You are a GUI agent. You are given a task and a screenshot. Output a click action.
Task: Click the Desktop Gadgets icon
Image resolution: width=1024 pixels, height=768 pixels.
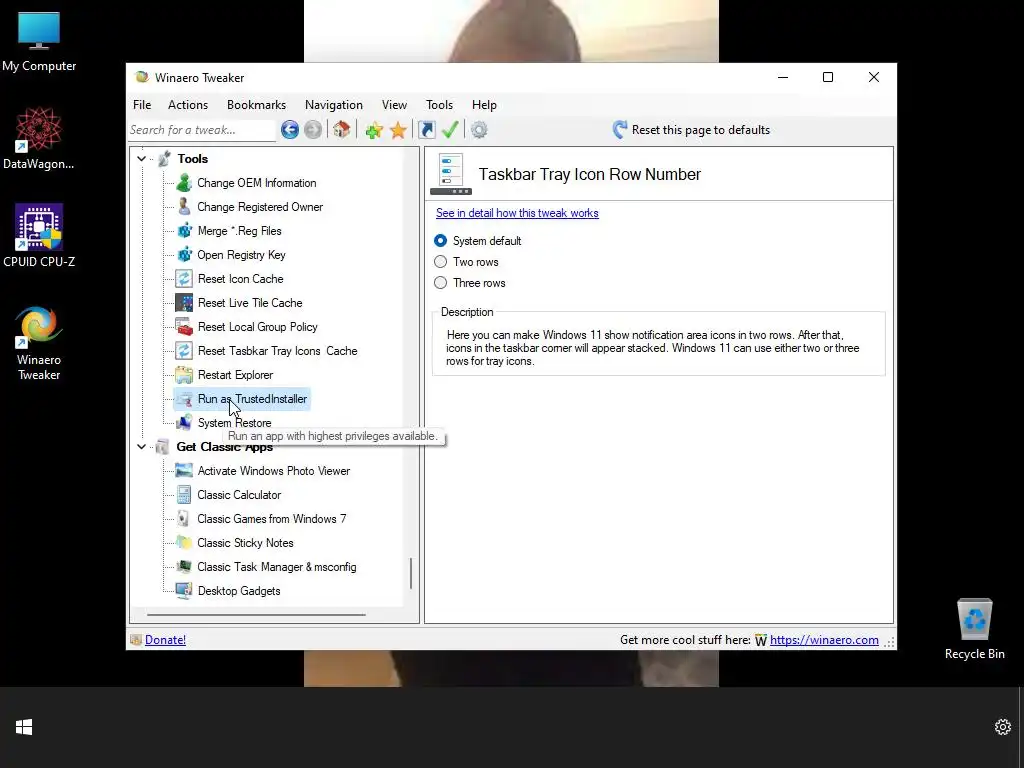click(184, 591)
